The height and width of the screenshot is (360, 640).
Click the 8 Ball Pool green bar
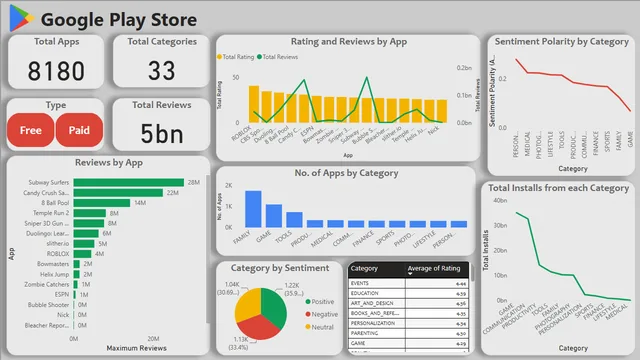click(102, 203)
